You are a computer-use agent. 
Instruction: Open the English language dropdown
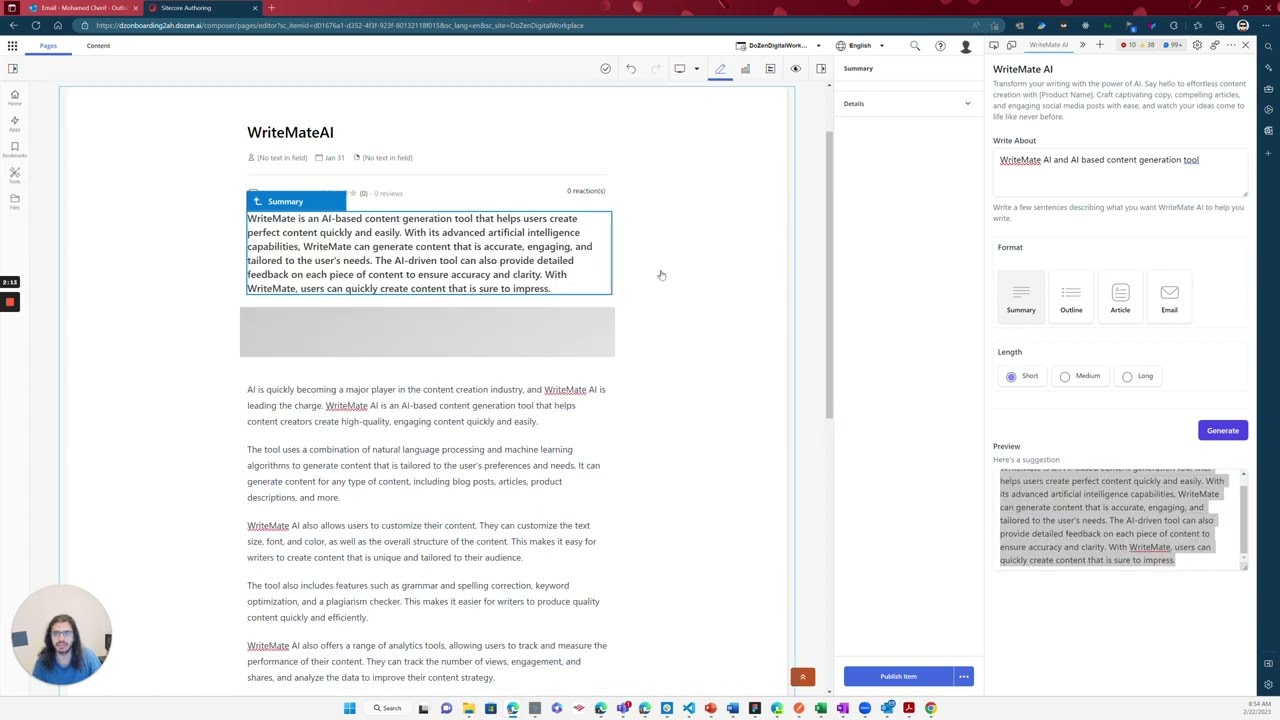click(x=860, y=46)
